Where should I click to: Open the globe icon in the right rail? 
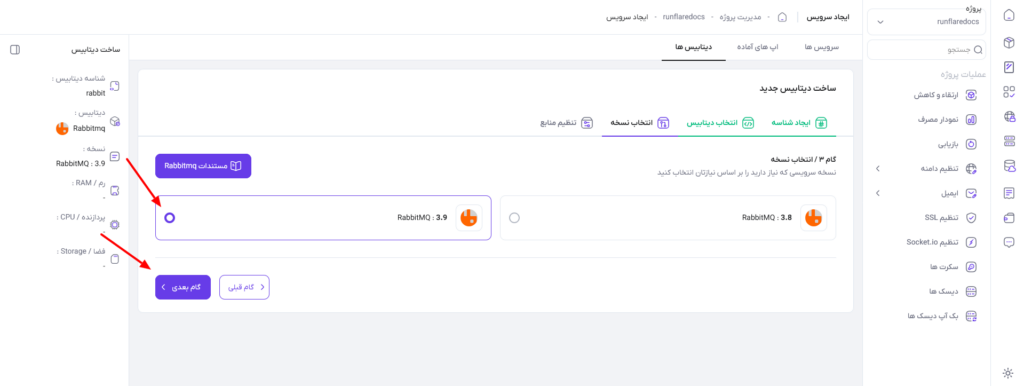(1009, 117)
